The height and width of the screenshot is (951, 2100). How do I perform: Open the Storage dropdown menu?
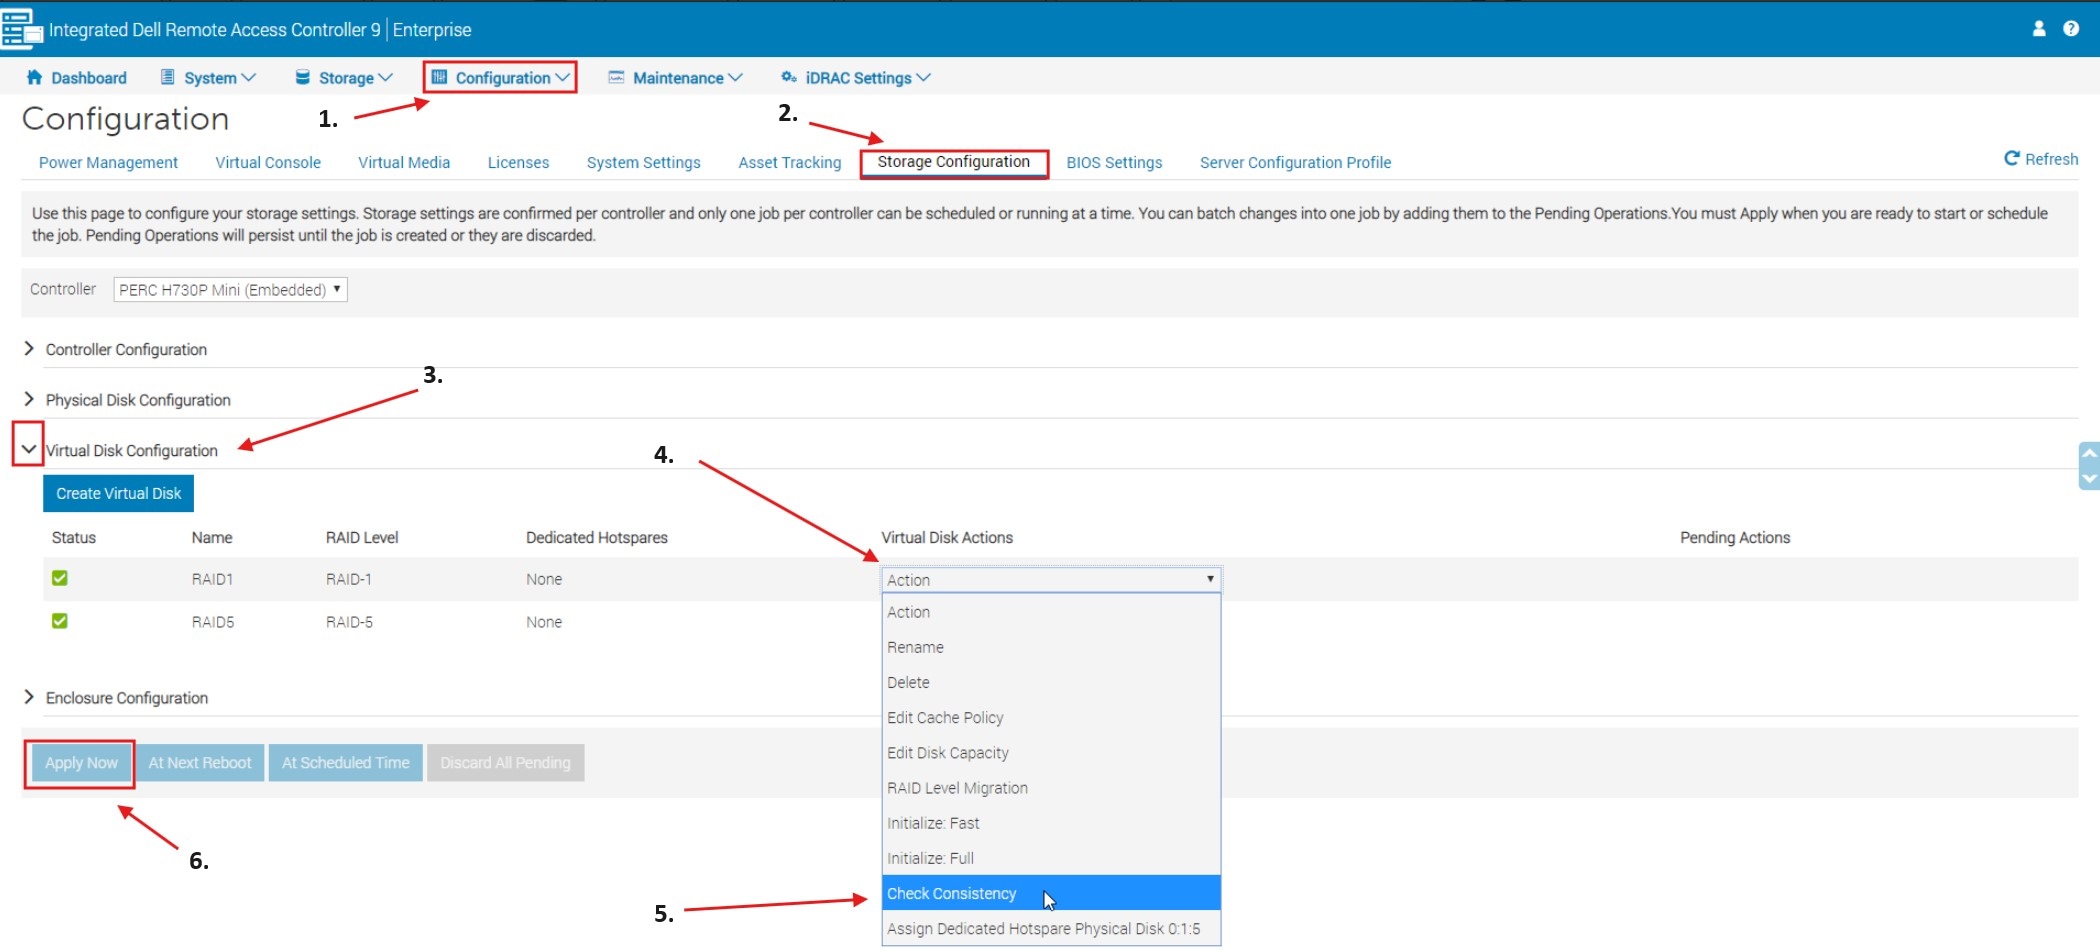coord(344,77)
